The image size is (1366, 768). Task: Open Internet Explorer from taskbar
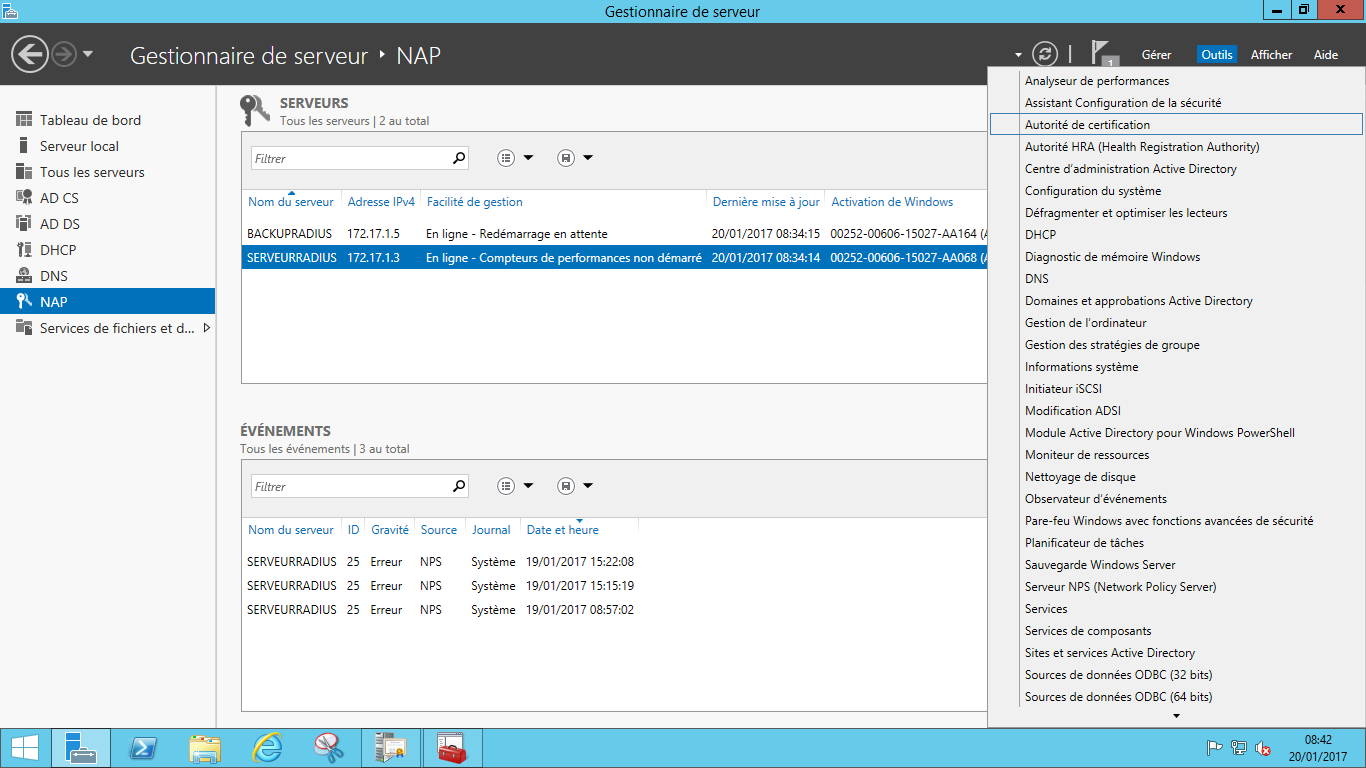click(x=267, y=748)
